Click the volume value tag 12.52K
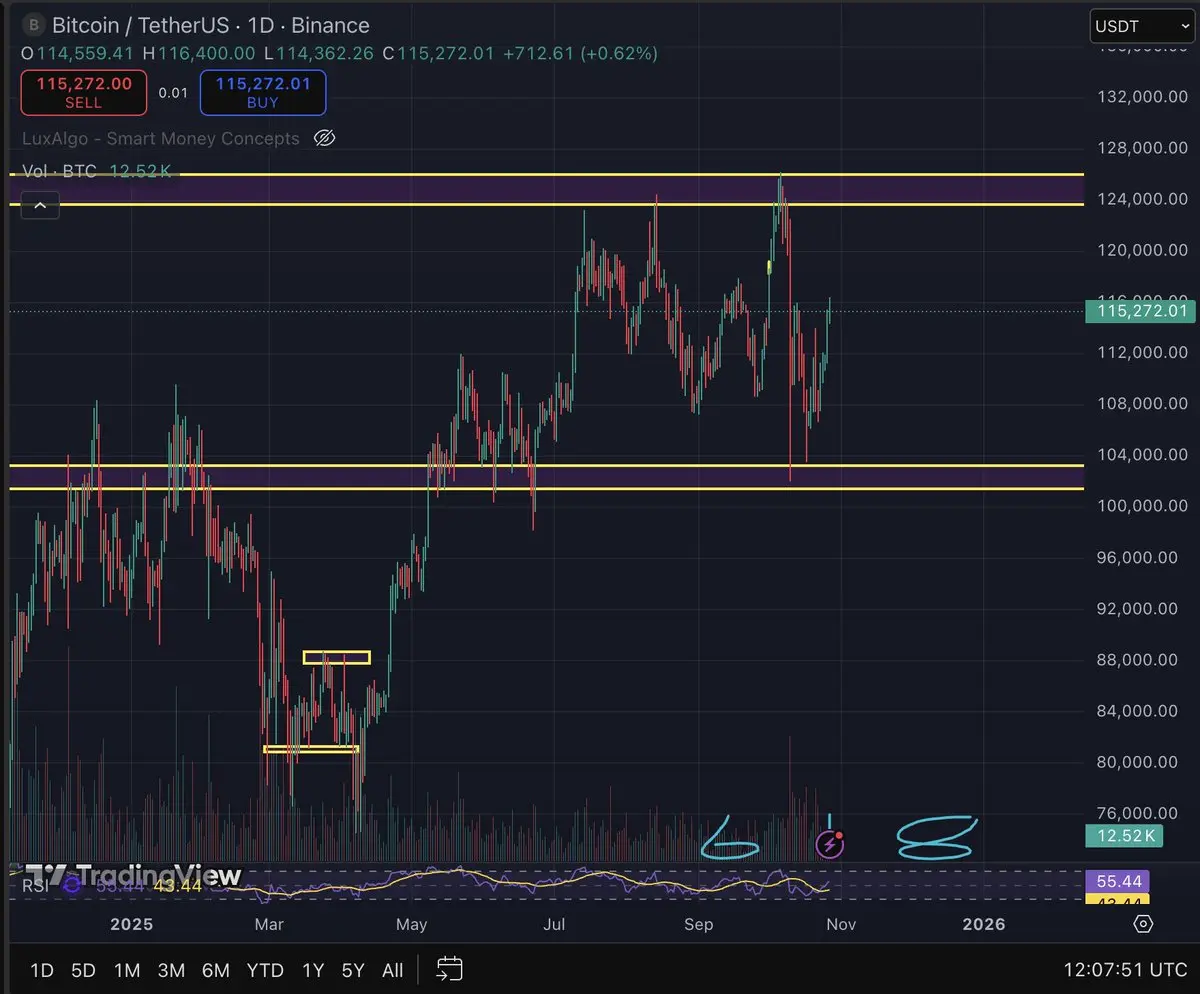The width and height of the screenshot is (1200, 994). (1124, 836)
